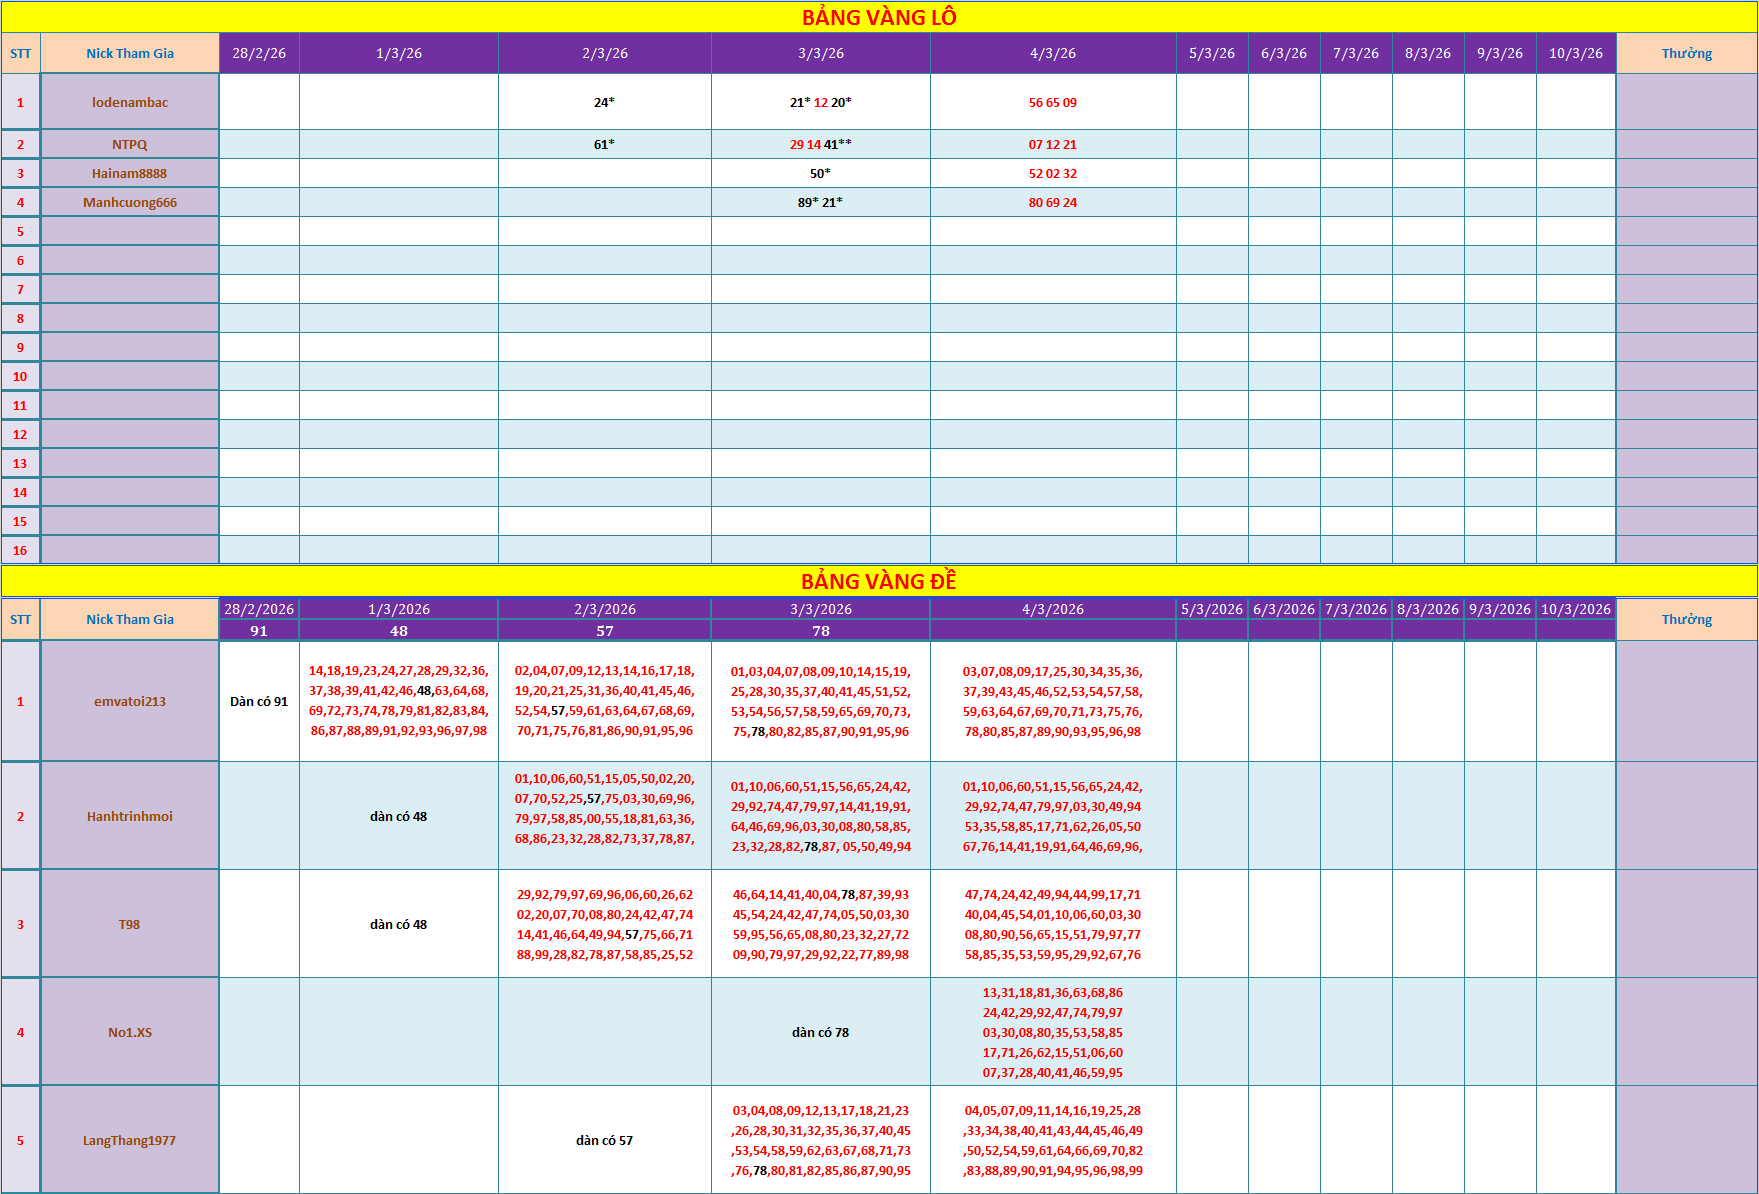Select the lodenambac nickname cell

[130, 102]
